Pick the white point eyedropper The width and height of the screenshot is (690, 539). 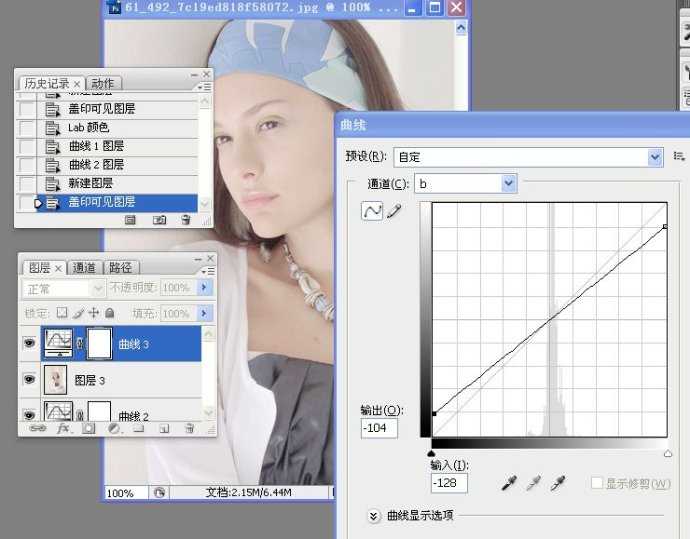[558, 483]
